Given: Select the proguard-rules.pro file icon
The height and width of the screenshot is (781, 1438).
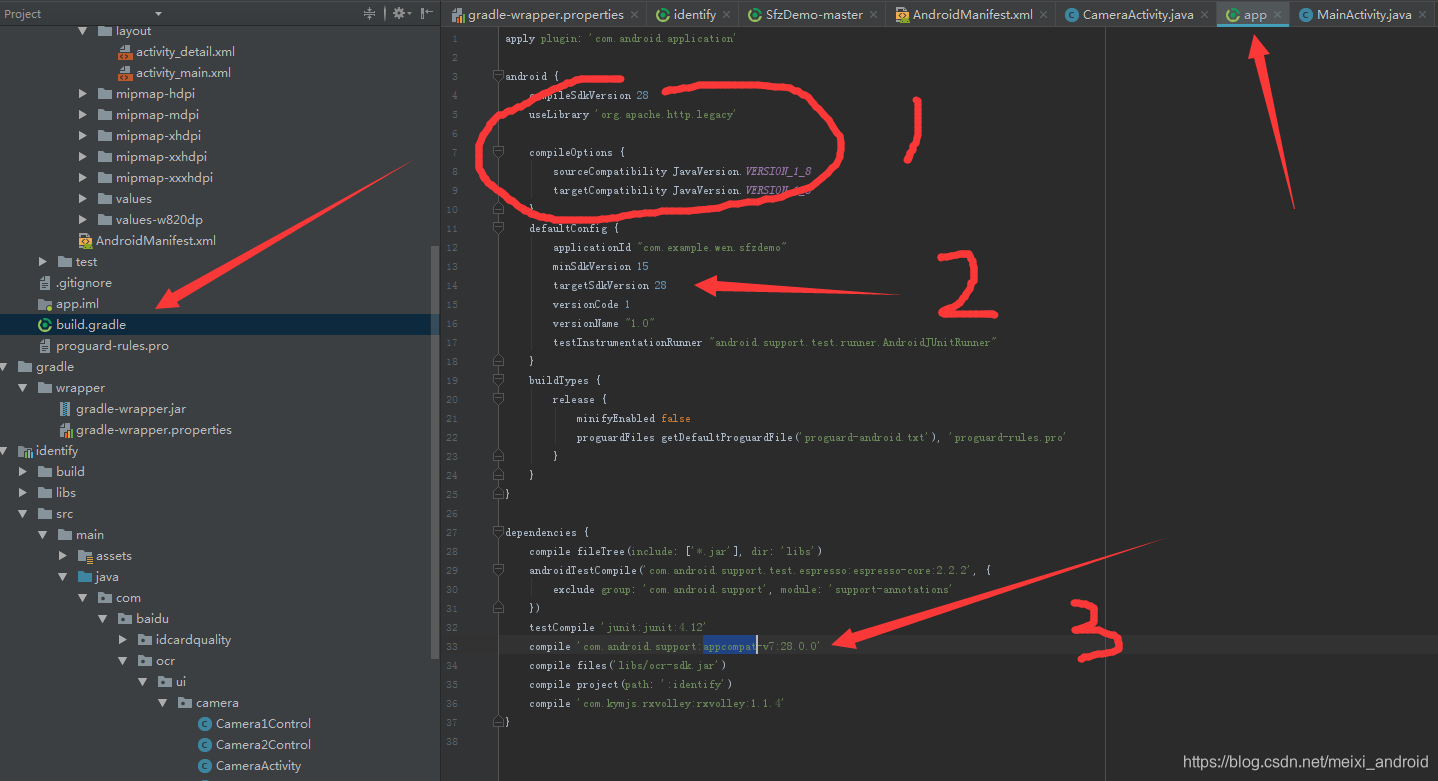Looking at the screenshot, I should coord(45,346).
